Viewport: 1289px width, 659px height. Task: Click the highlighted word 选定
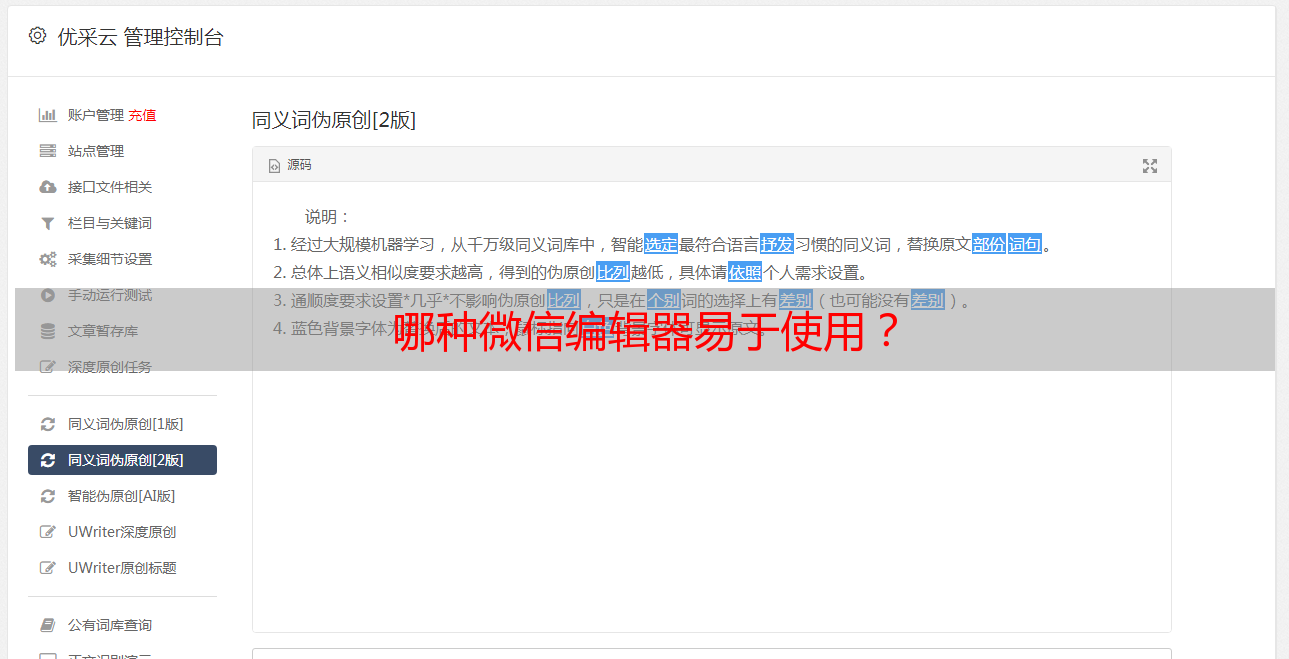661,244
